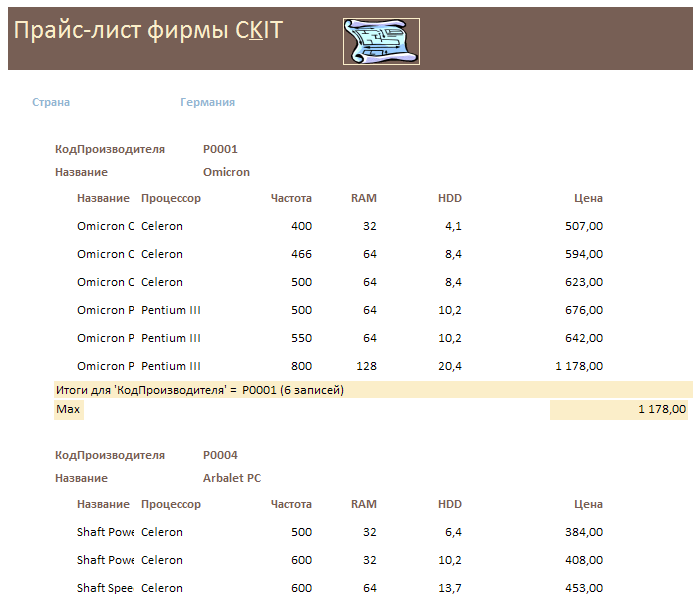Image resolution: width=693 pixels, height=604 pixels.
Task: Click Цена column header in Arbalet PC group
Action: tap(588, 504)
